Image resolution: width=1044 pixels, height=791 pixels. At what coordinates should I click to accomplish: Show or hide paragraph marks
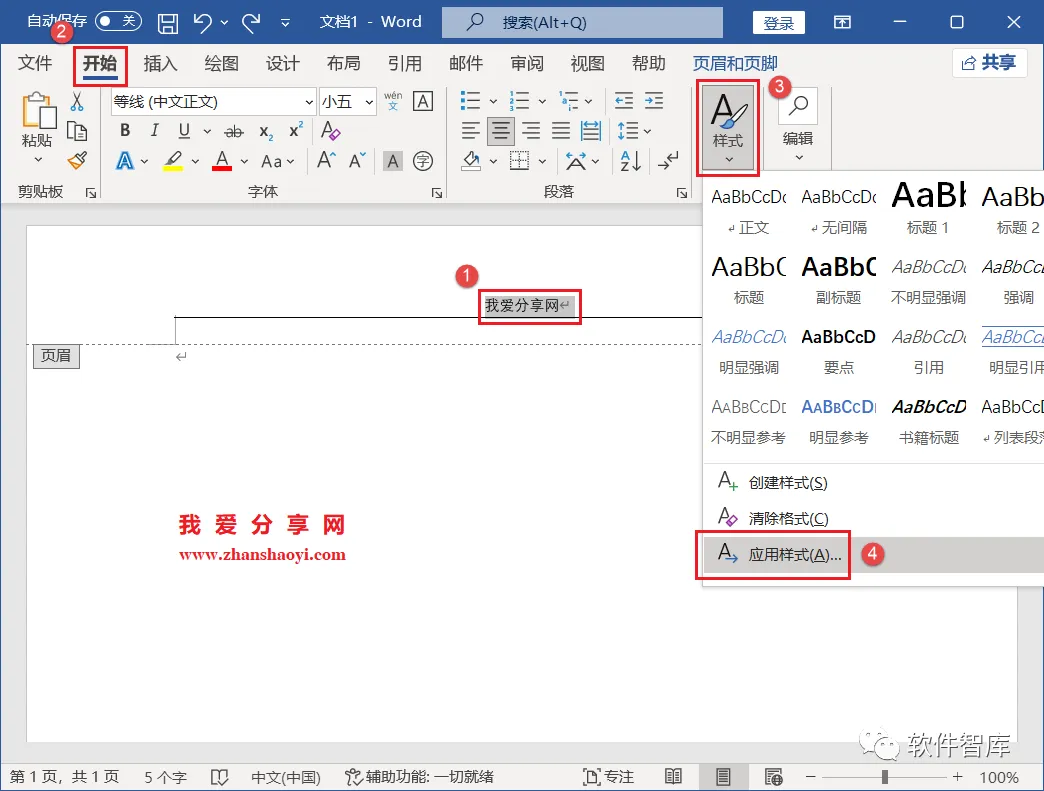[668, 161]
